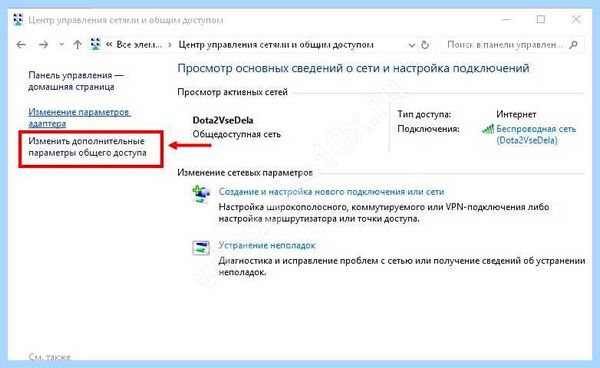Click the Forward arrow navigation button
The height and width of the screenshot is (368, 600).
(x=43, y=45)
